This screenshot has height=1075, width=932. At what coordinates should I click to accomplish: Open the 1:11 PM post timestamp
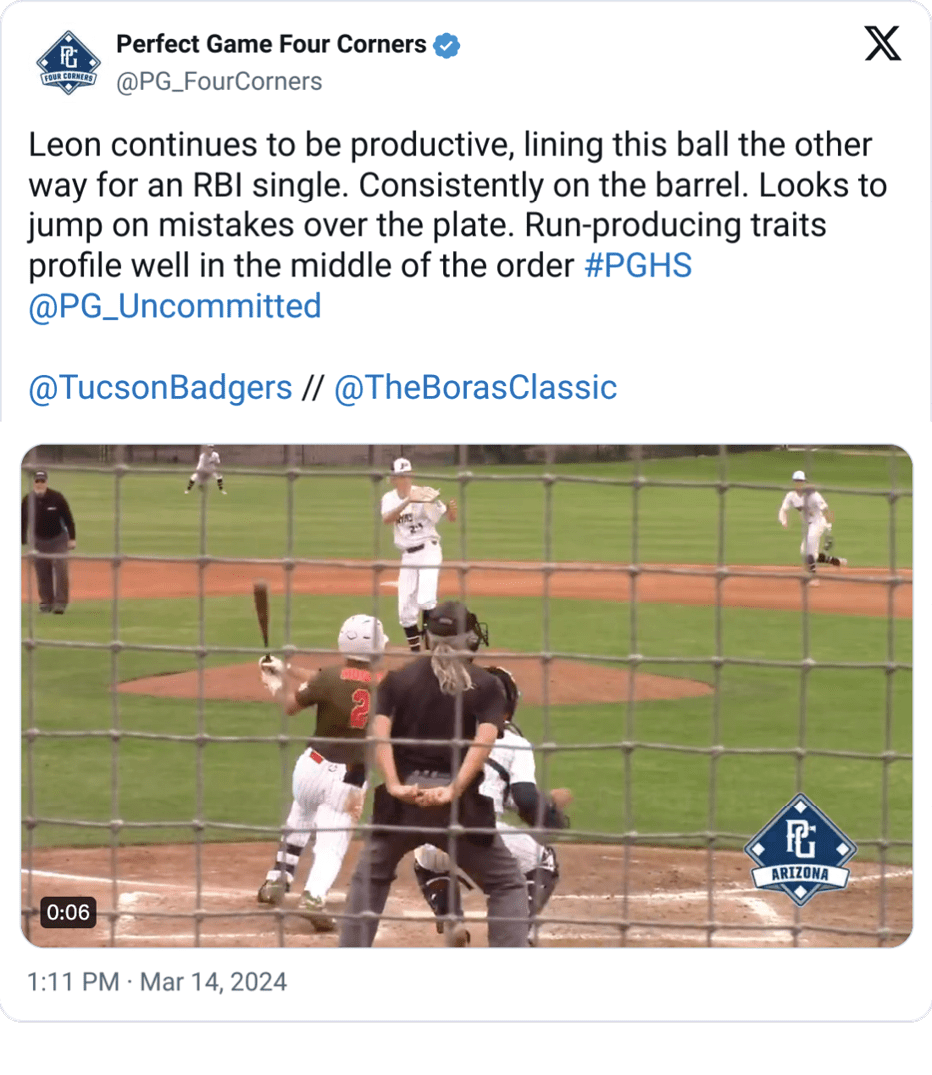tap(74, 981)
